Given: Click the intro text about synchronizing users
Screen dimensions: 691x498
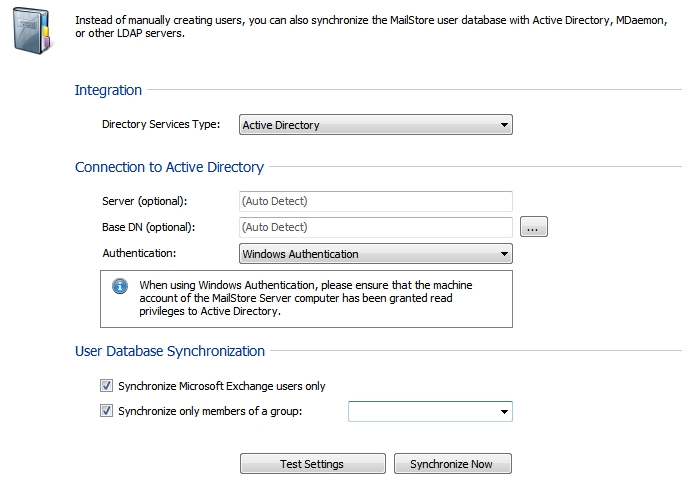Looking at the screenshot, I should pyautogui.click(x=371, y=26).
